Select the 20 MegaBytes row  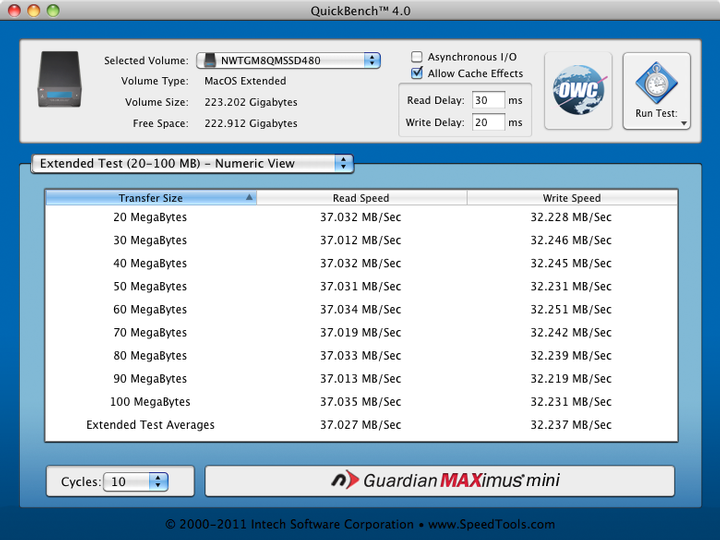(361, 217)
